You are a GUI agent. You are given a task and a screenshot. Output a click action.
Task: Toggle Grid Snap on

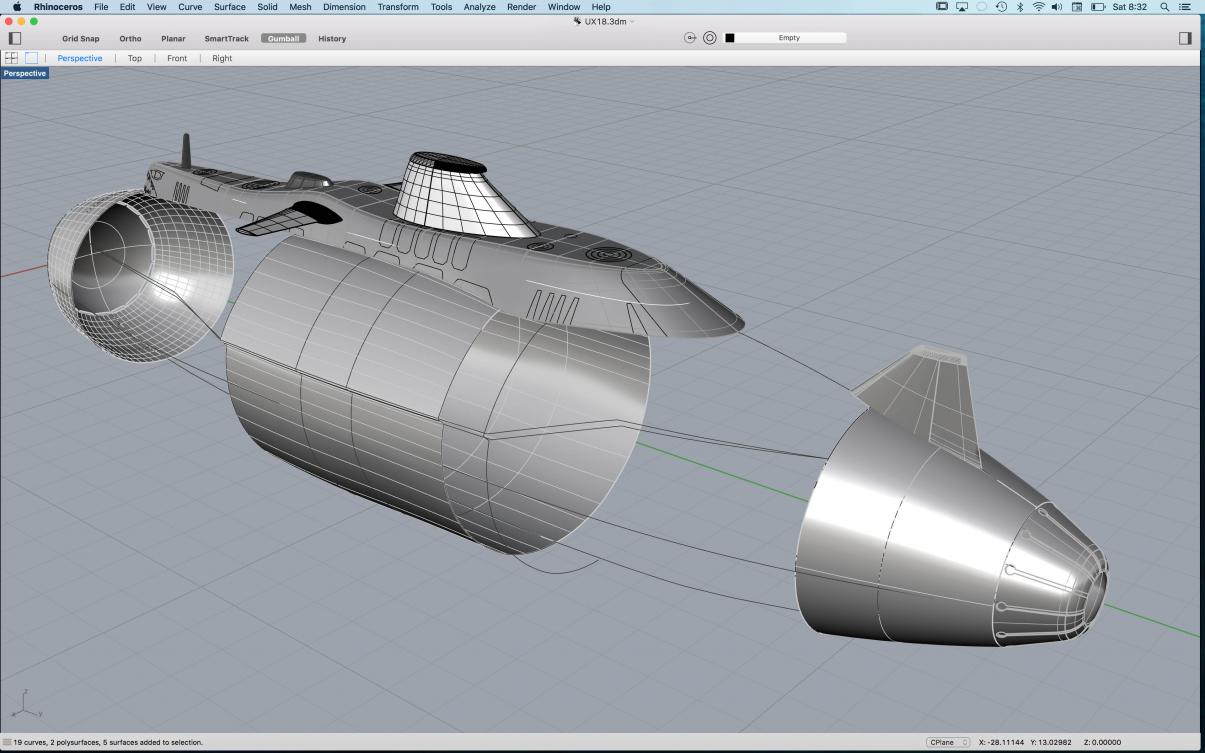81,39
